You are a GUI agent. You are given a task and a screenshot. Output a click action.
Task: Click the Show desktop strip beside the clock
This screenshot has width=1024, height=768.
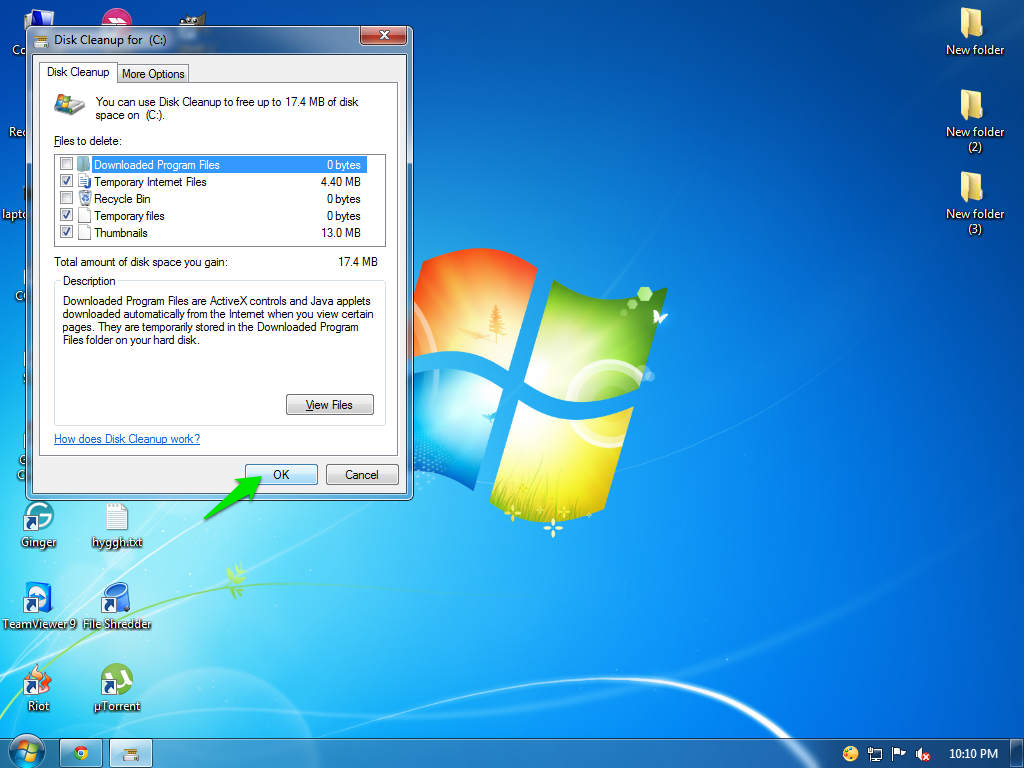click(x=1017, y=753)
